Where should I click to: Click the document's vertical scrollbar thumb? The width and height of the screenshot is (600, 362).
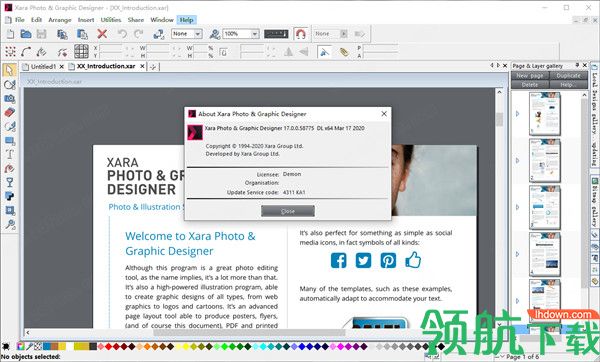pos(499,119)
